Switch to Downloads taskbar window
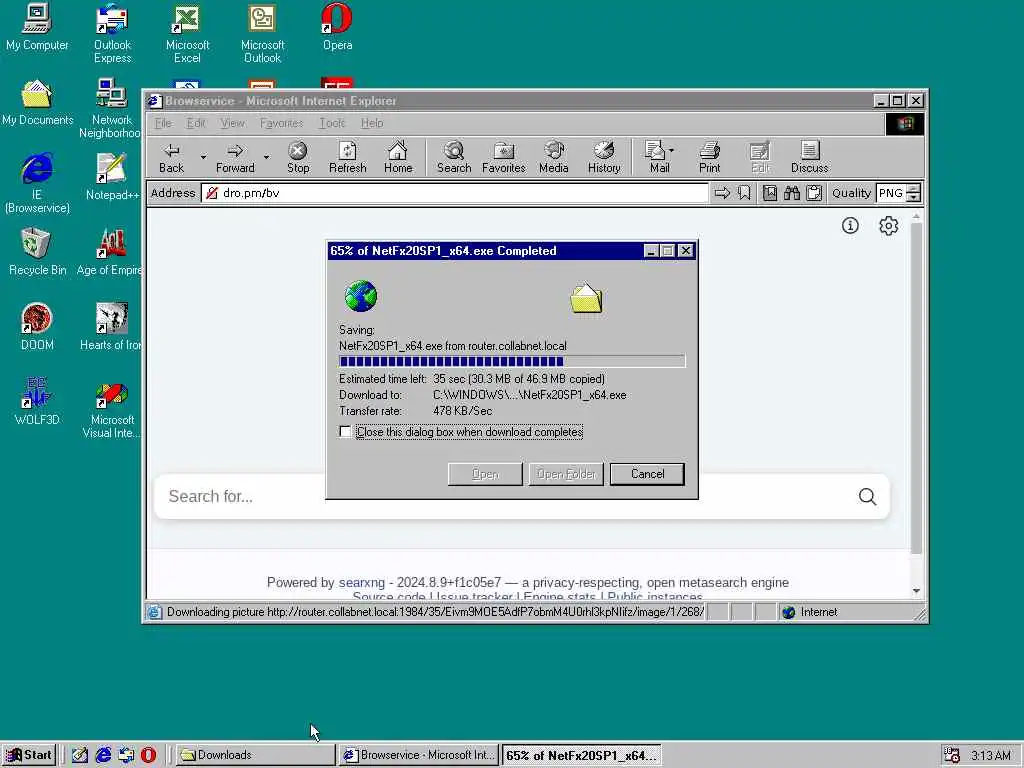The image size is (1024, 768). coord(255,755)
